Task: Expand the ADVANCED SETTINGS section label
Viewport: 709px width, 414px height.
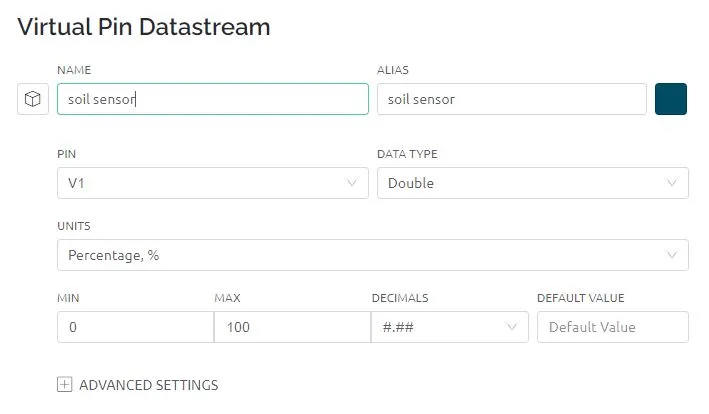Action: [148, 385]
